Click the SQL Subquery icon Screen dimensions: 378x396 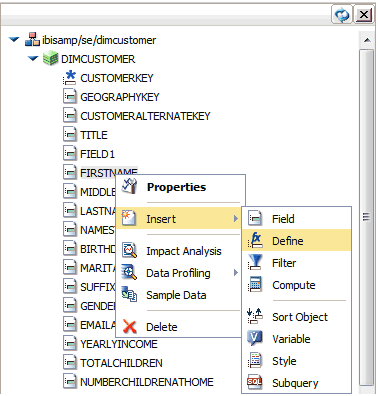coord(255,382)
